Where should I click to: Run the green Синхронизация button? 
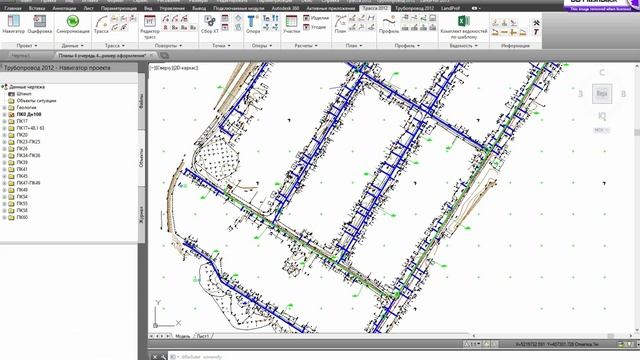pos(73,24)
